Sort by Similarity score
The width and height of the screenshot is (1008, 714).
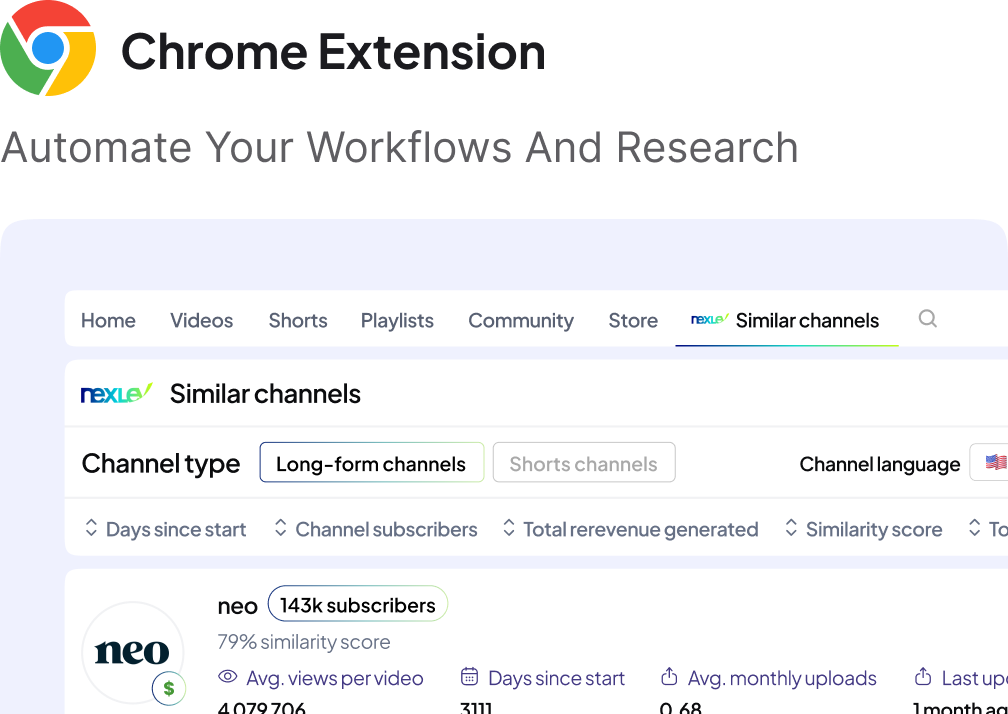[863, 529]
